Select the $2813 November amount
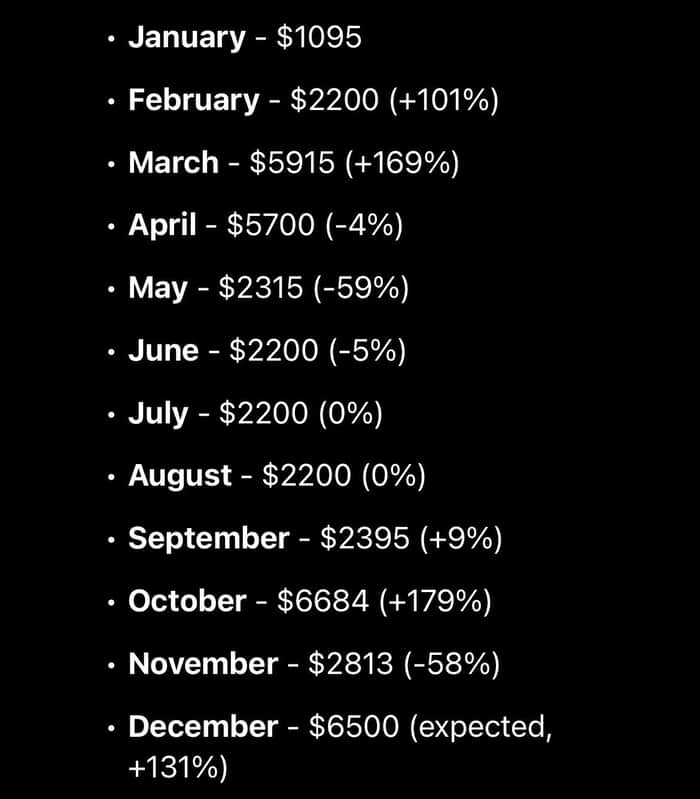Image resolution: width=700 pixels, height=799 pixels. pos(351,664)
